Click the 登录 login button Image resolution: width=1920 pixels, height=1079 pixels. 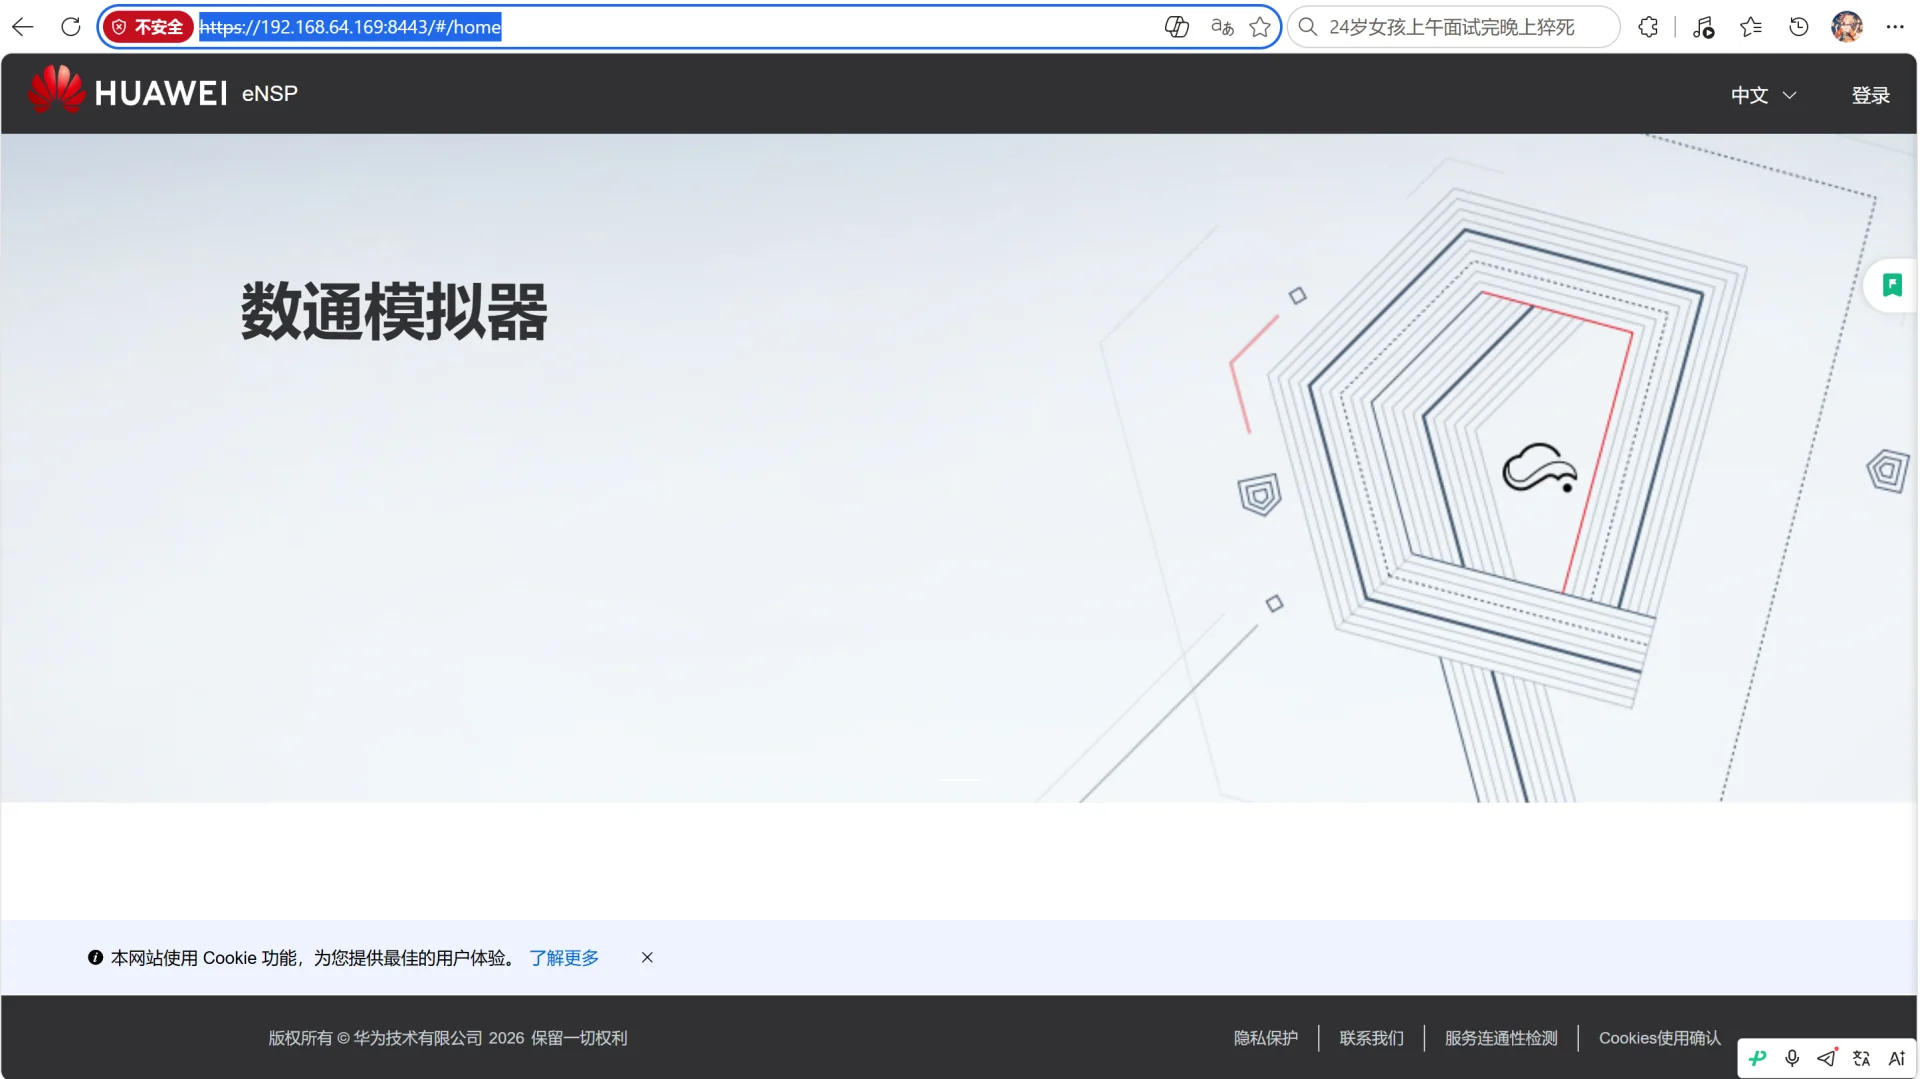pyautogui.click(x=1870, y=95)
